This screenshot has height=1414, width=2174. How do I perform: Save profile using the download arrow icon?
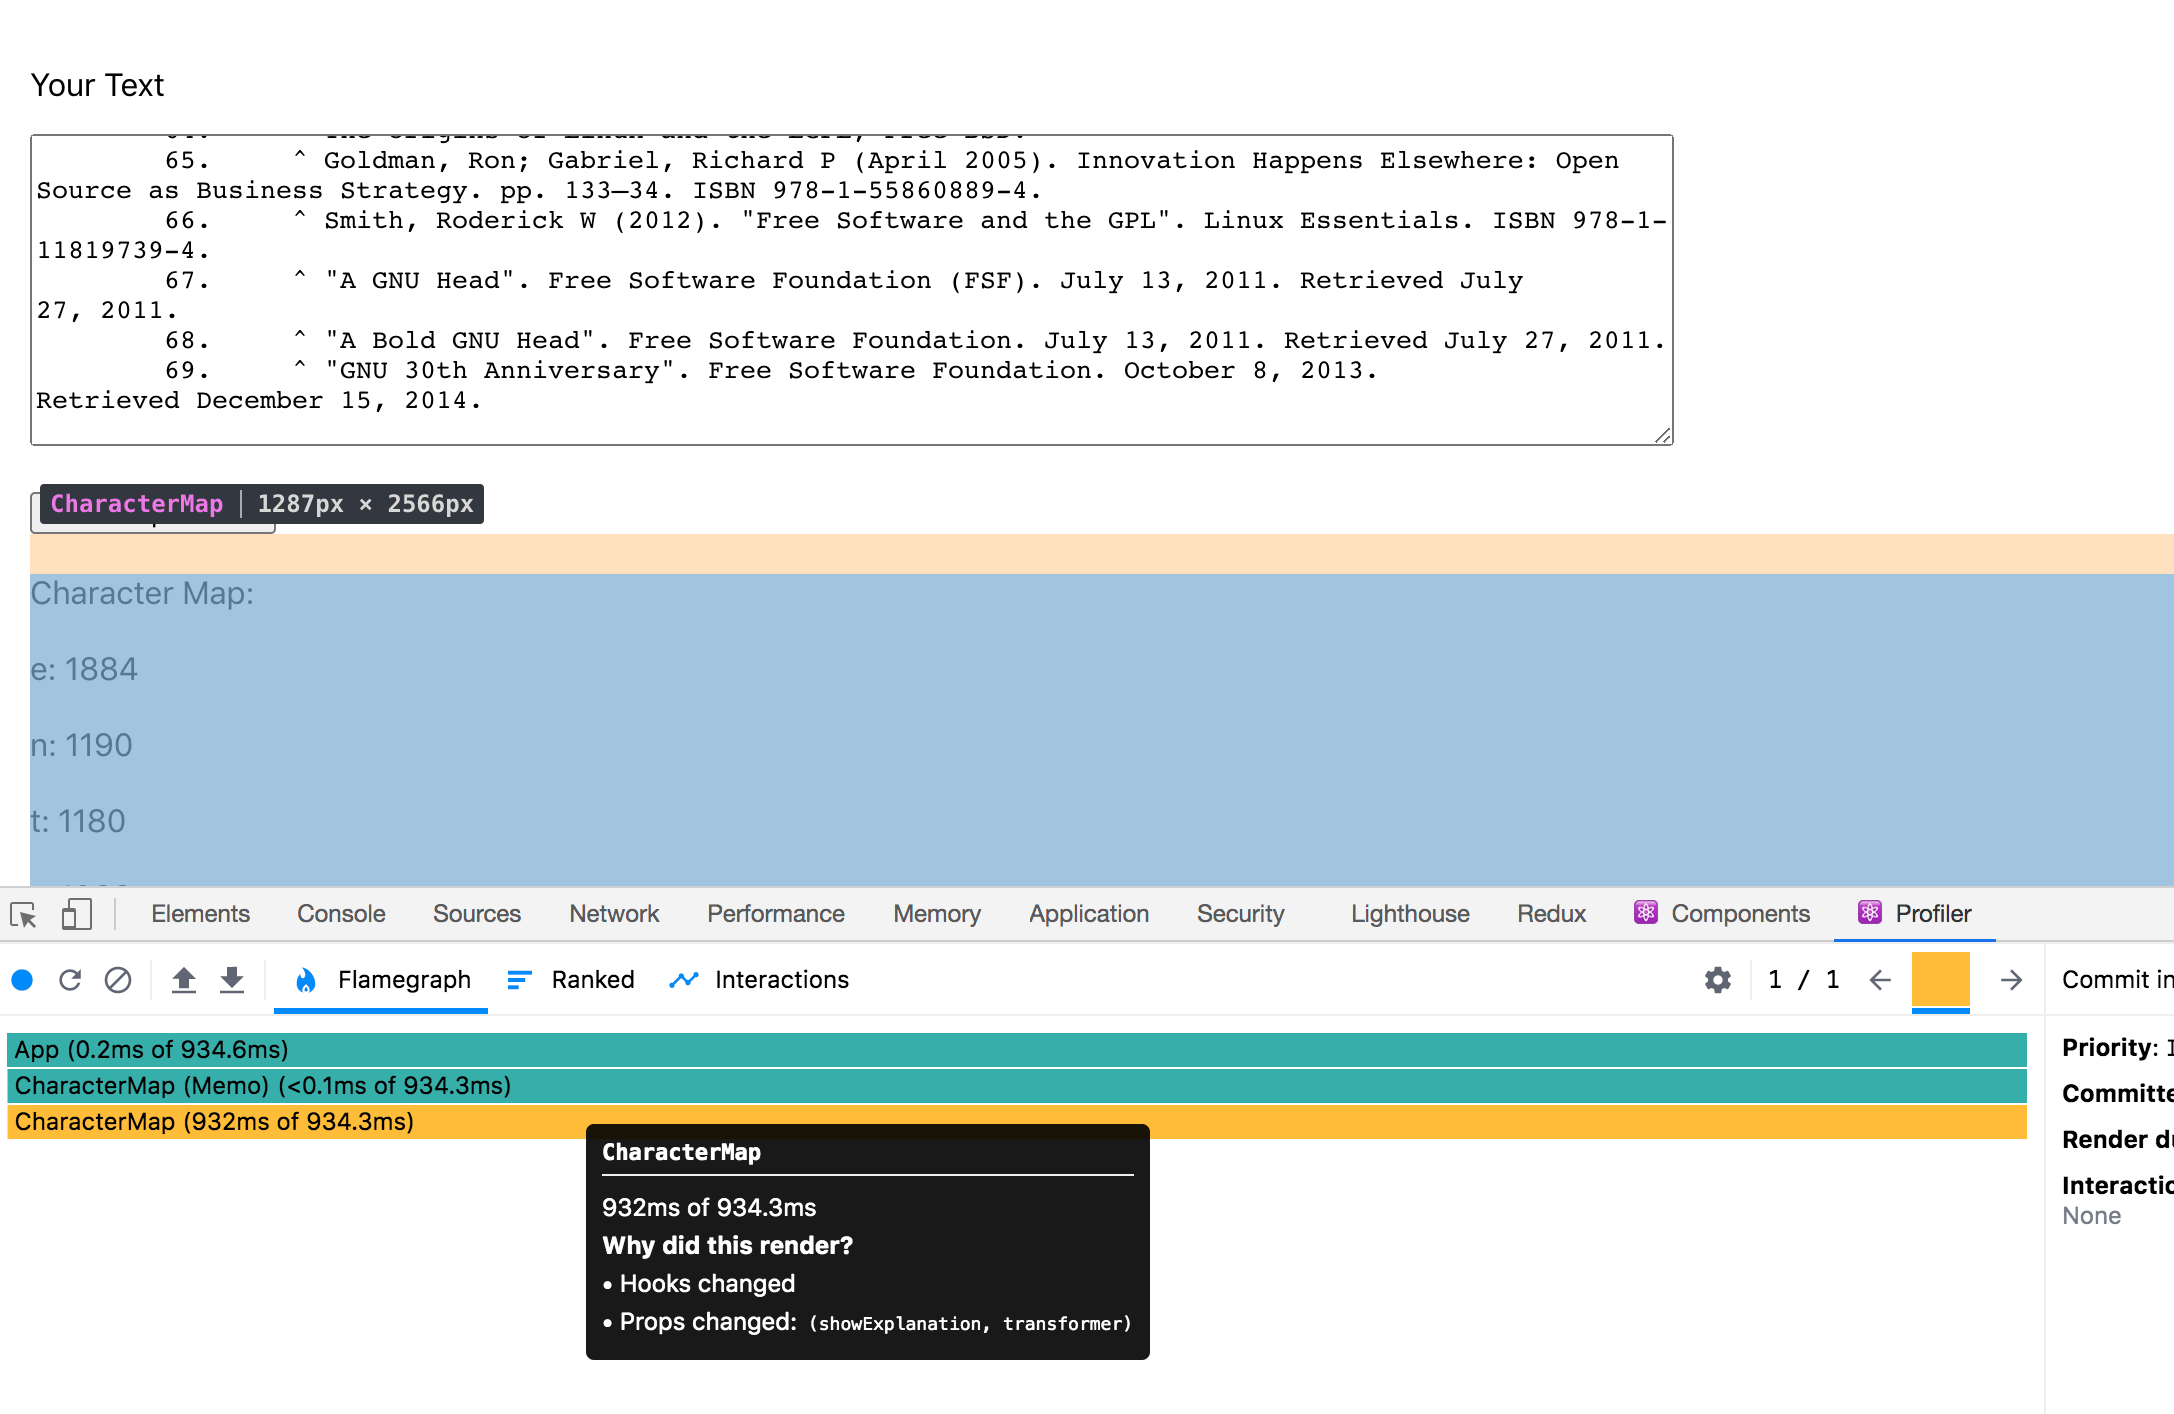click(232, 980)
